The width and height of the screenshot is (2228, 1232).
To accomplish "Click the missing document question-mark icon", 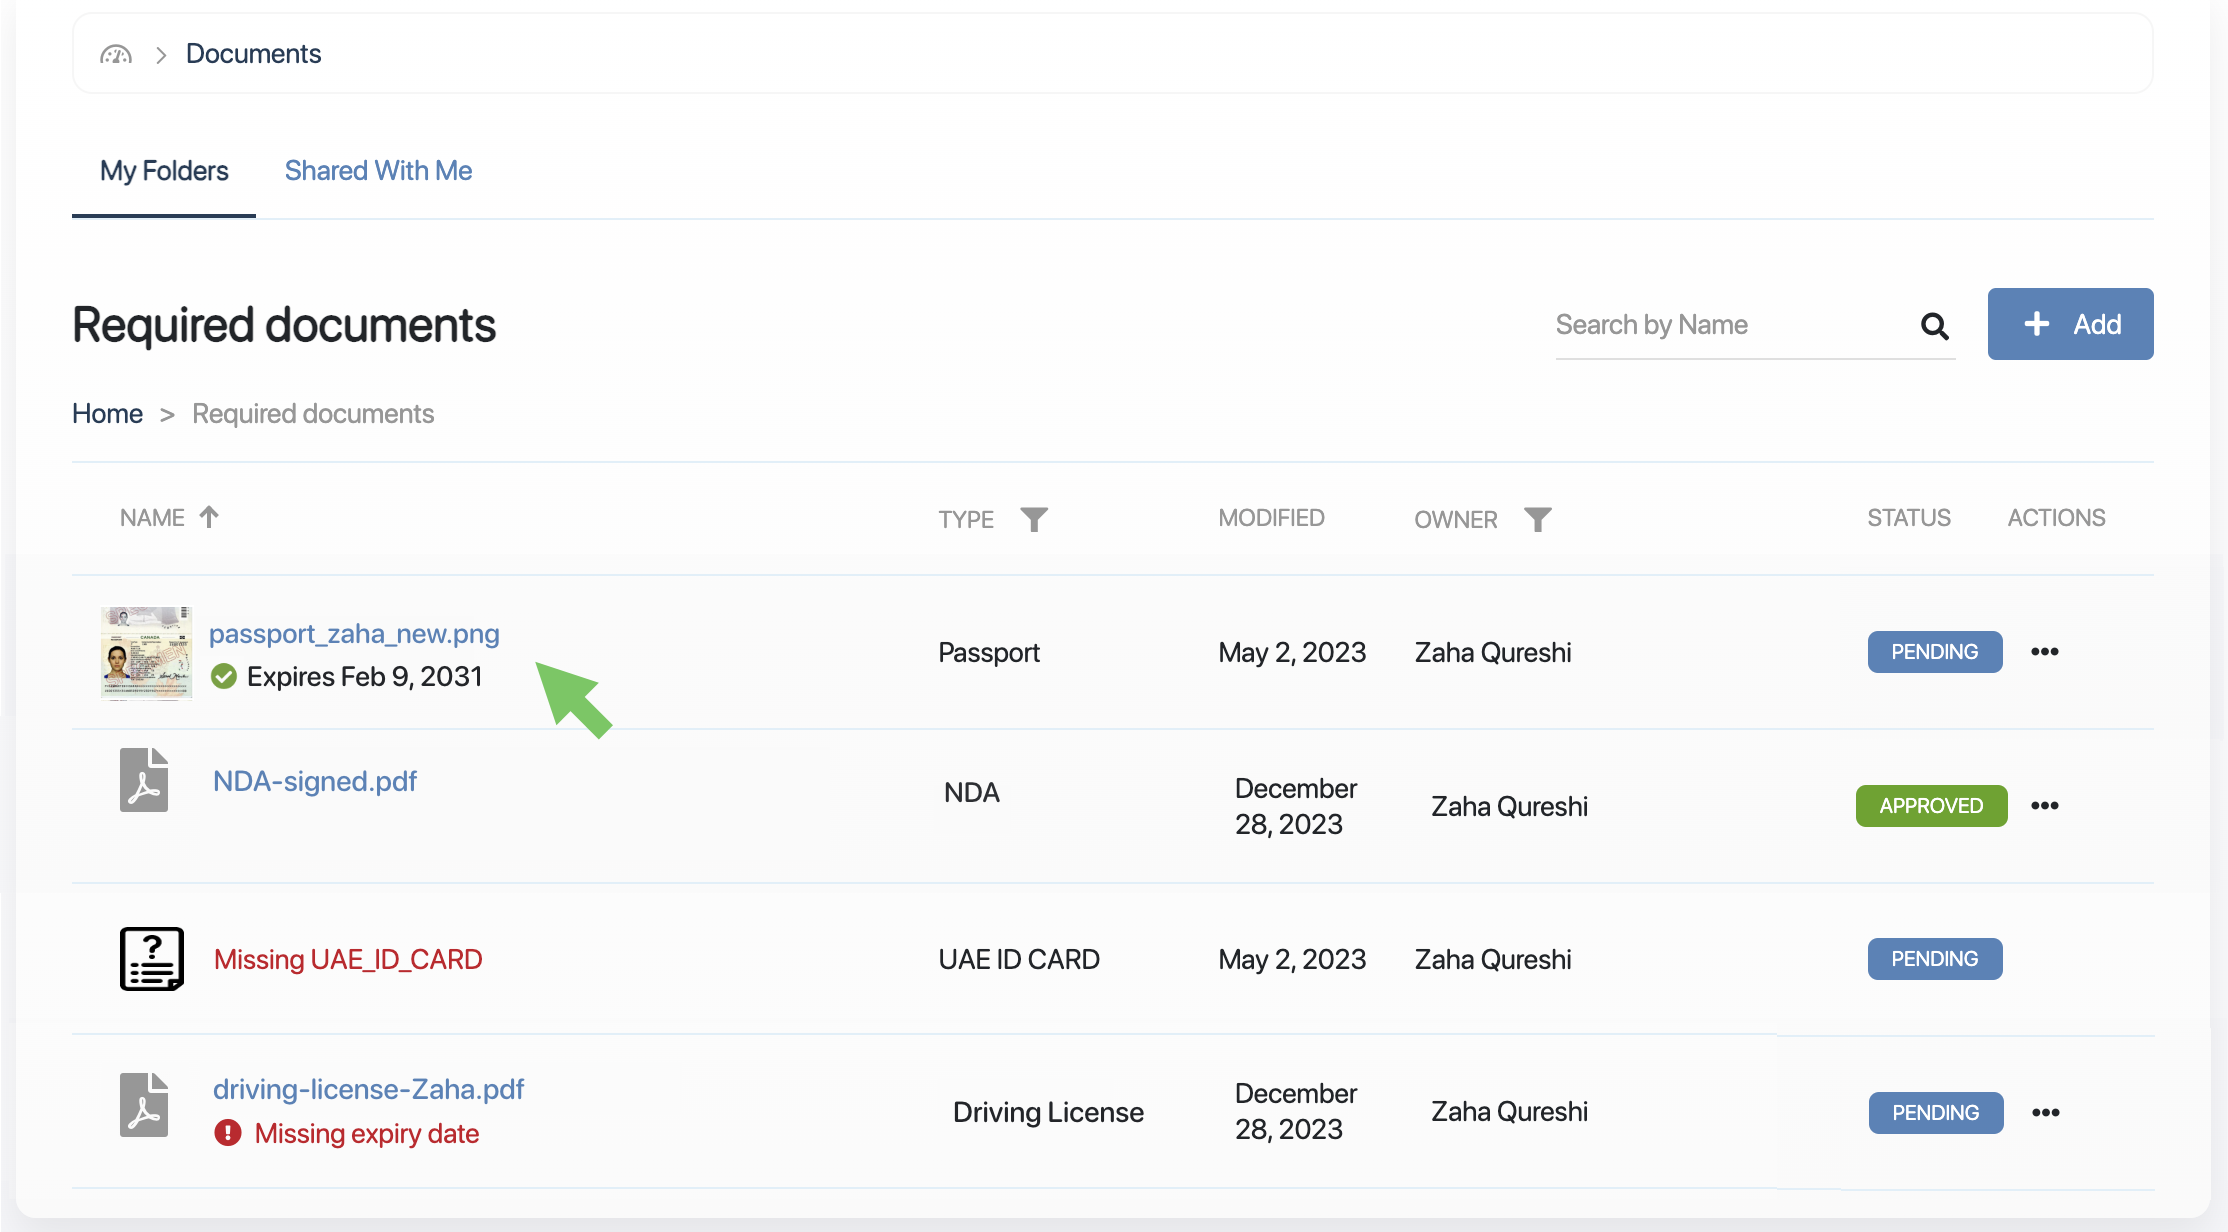I will pos(151,959).
